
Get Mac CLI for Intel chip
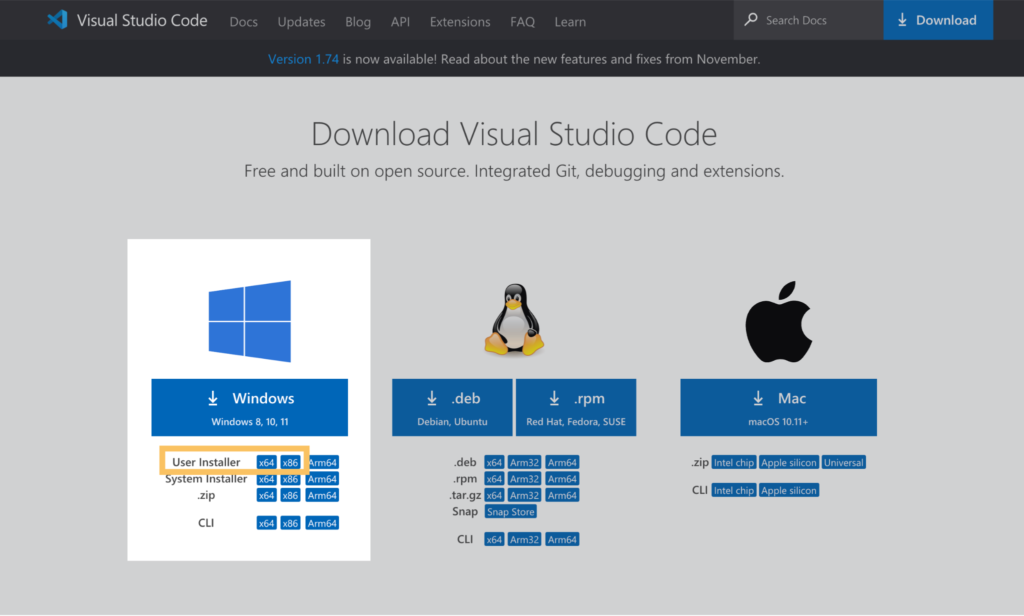[733, 491]
